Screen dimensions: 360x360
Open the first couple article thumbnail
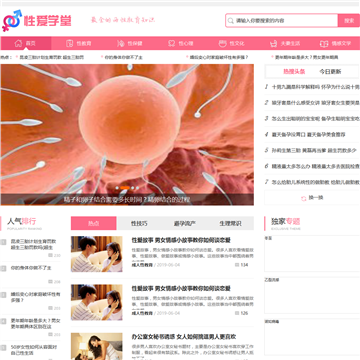[x=97, y=254]
